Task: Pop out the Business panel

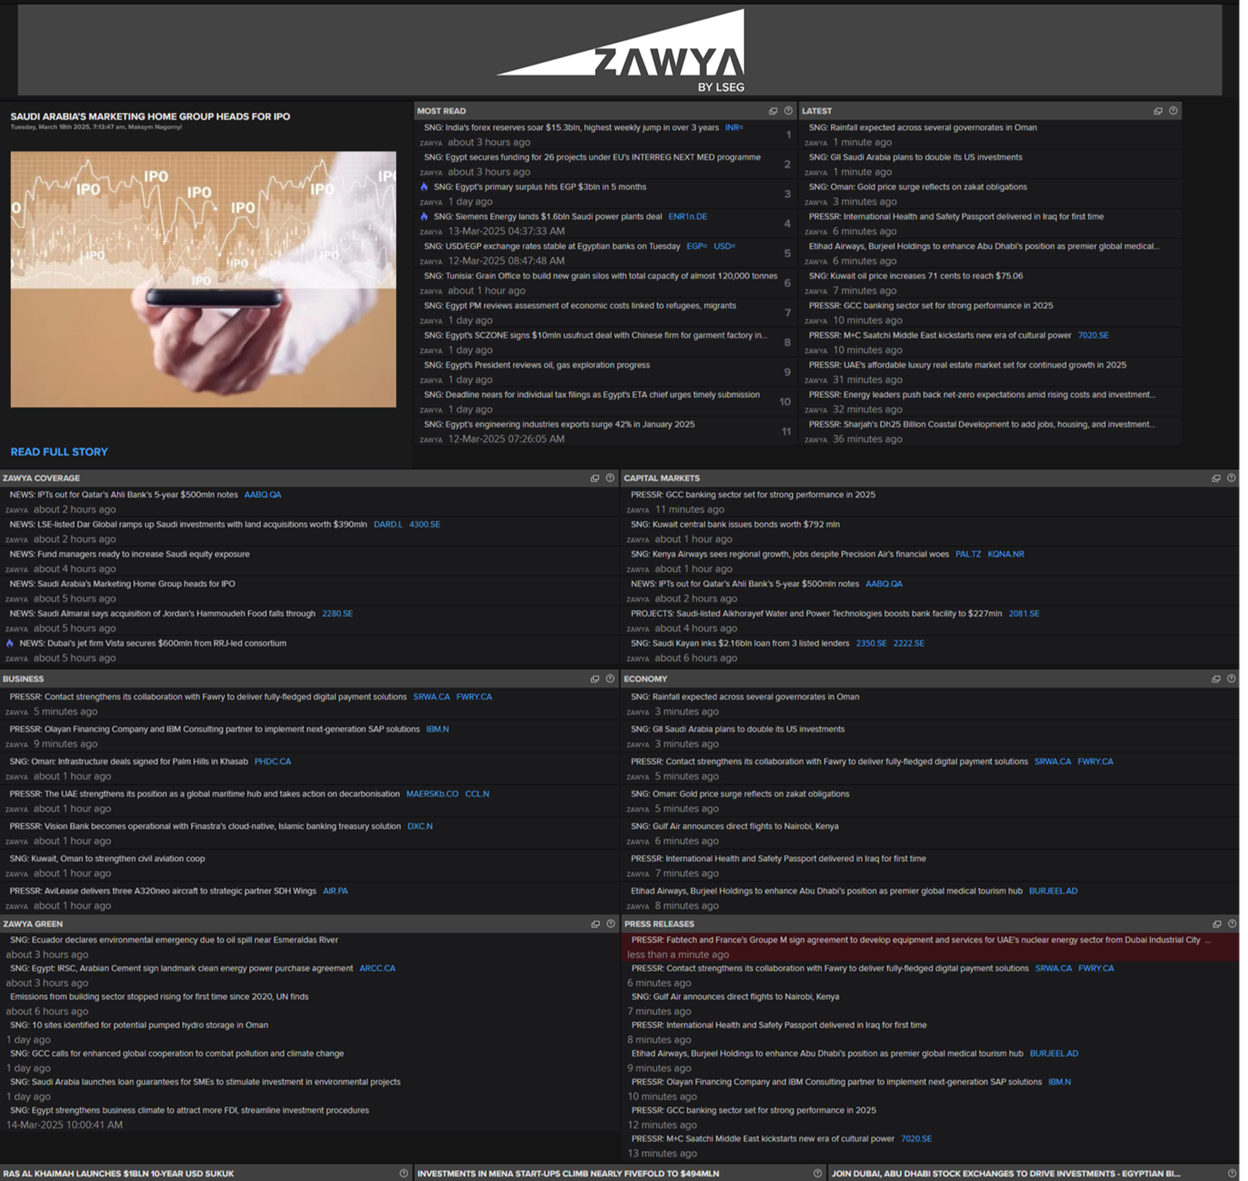Action: [x=595, y=679]
